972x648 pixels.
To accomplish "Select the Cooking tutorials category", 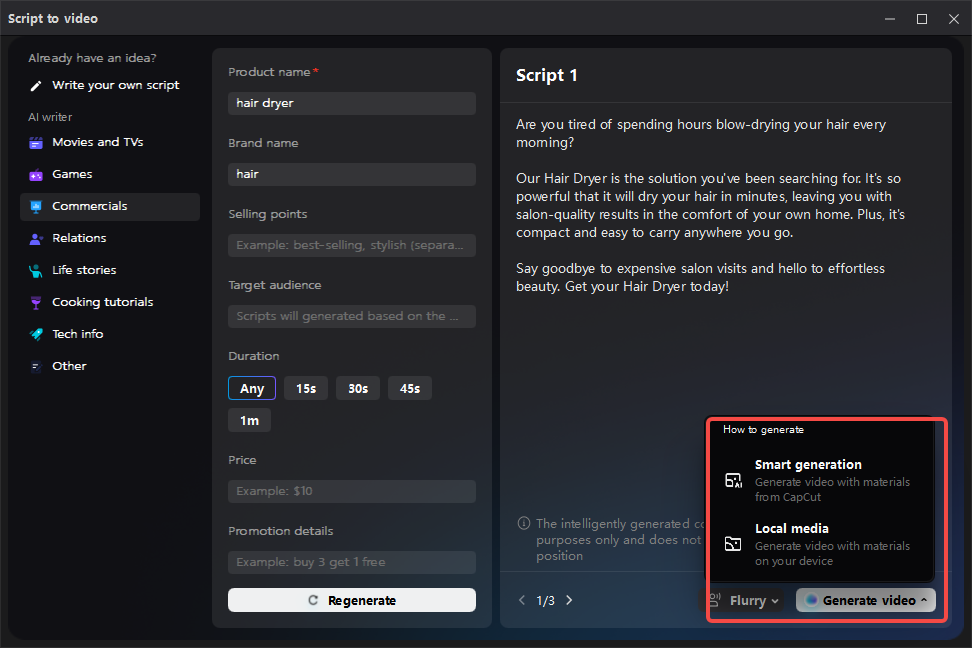I will point(110,303).
